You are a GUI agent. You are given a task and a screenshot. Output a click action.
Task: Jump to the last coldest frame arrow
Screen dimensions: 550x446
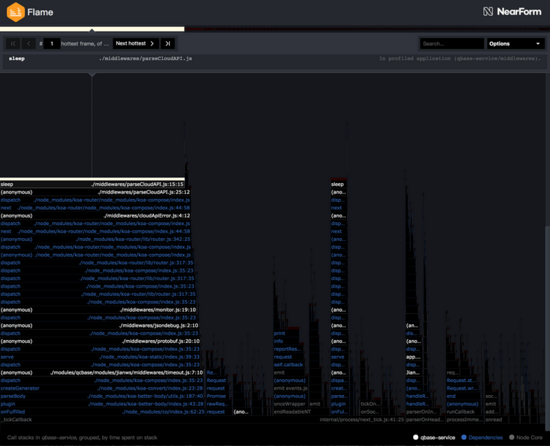[168, 43]
